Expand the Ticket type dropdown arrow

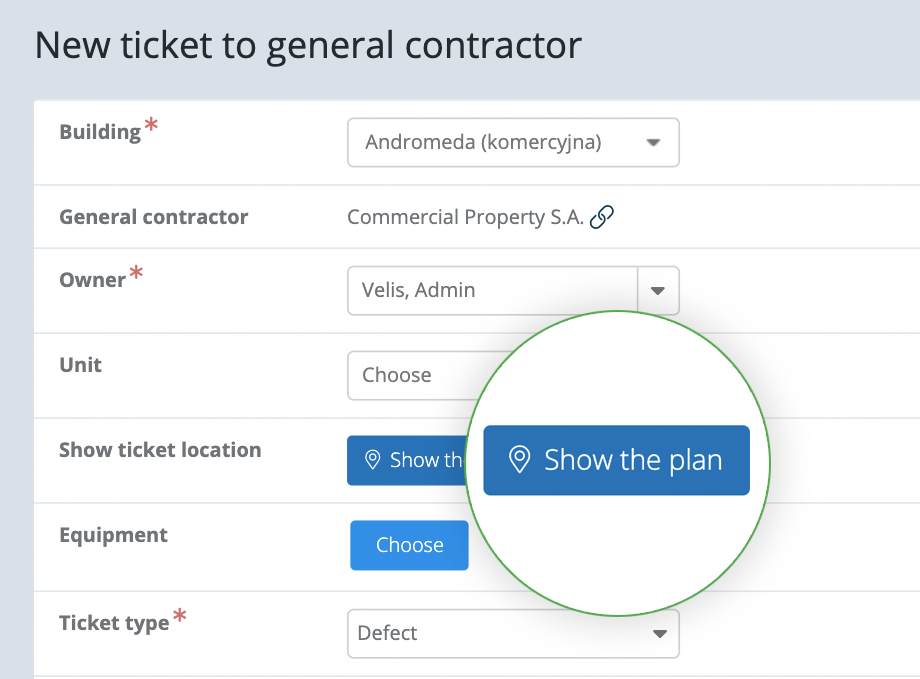660,634
